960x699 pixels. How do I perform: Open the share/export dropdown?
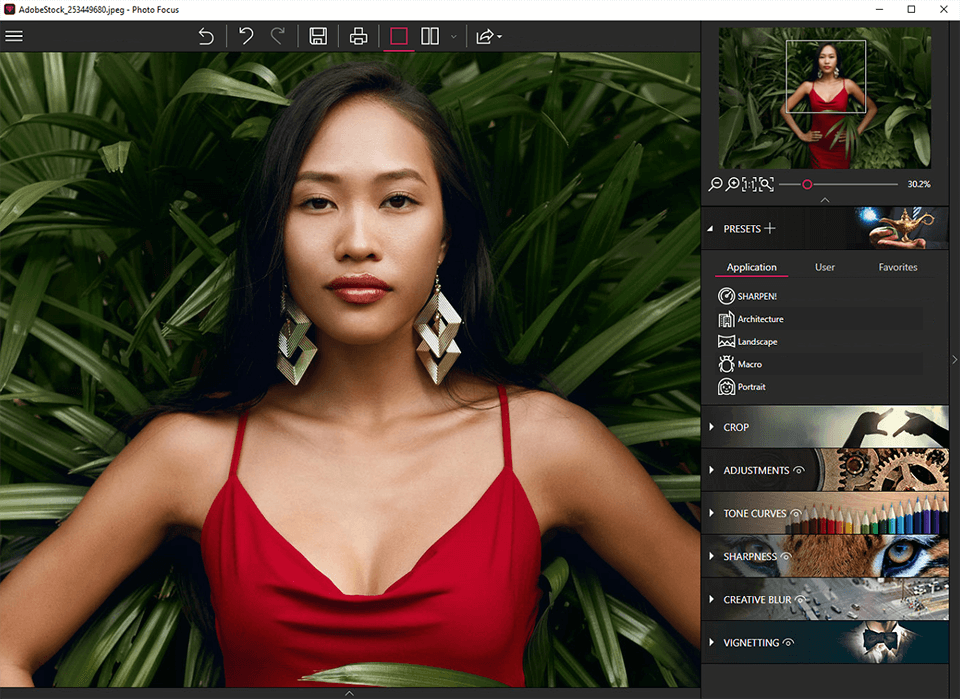click(x=488, y=37)
